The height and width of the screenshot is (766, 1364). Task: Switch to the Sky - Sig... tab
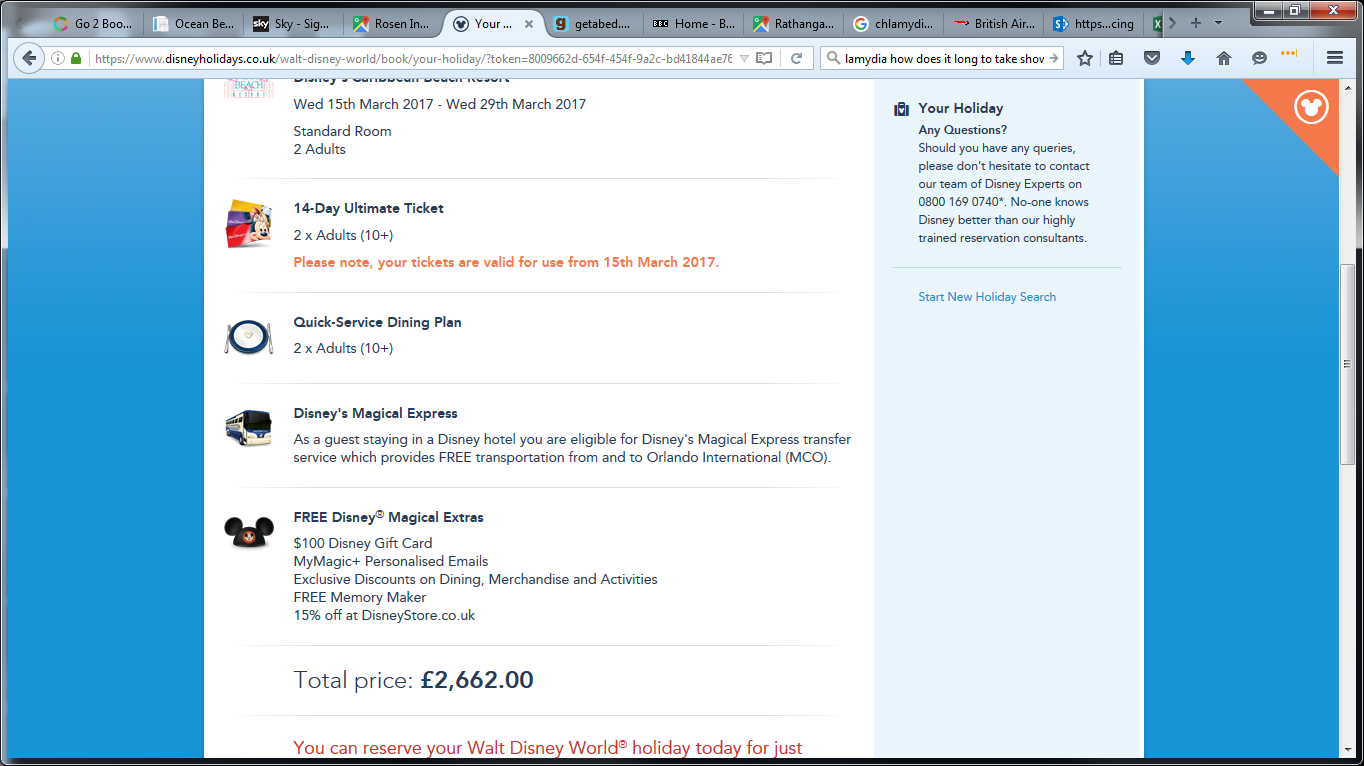pyautogui.click(x=293, y=23)
